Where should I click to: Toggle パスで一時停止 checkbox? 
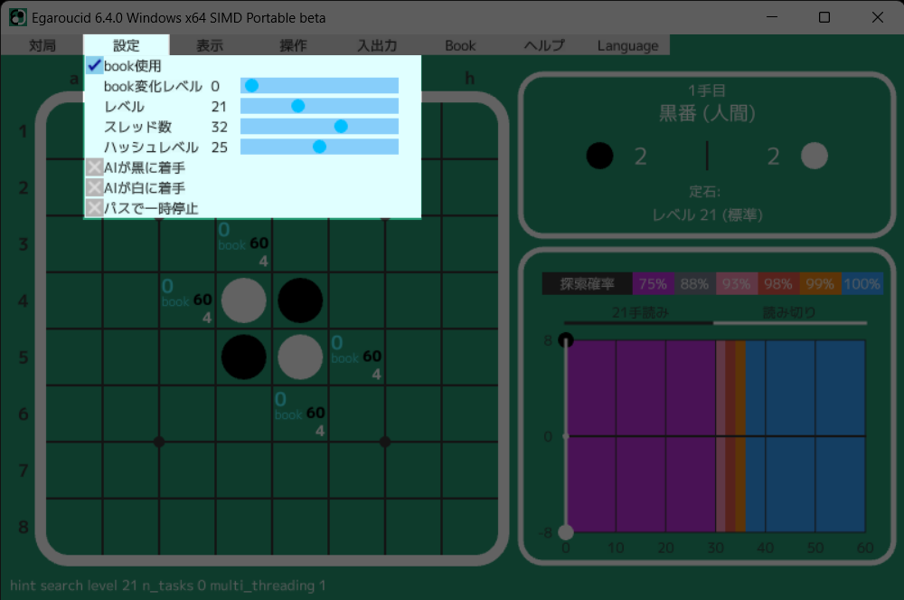tap(95, 208)
